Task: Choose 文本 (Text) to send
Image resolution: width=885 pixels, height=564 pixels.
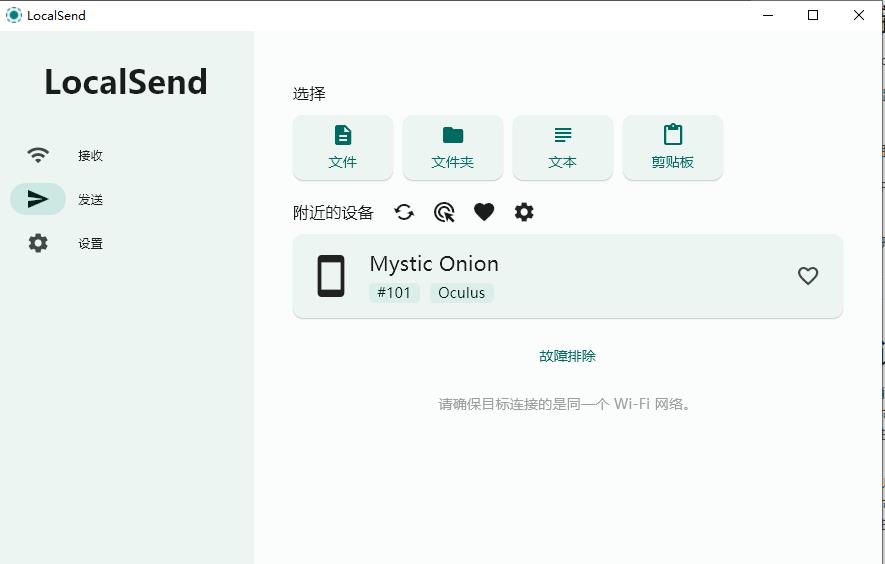Action: (563, 148)
